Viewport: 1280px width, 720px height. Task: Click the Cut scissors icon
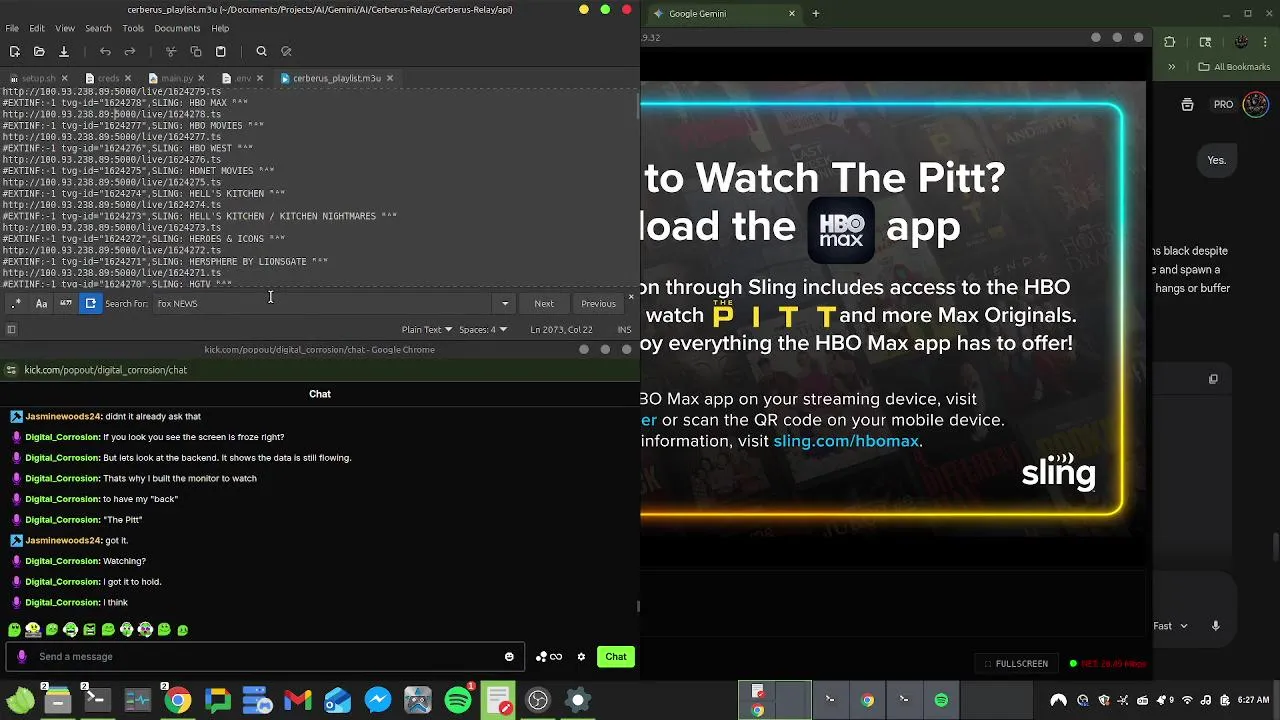[171, 51]
